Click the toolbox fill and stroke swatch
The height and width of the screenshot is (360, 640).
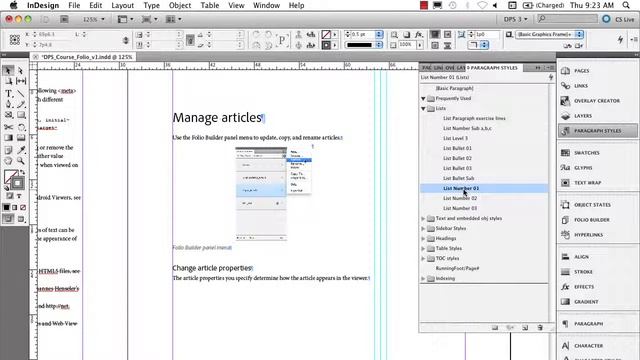tap(14, 180)
